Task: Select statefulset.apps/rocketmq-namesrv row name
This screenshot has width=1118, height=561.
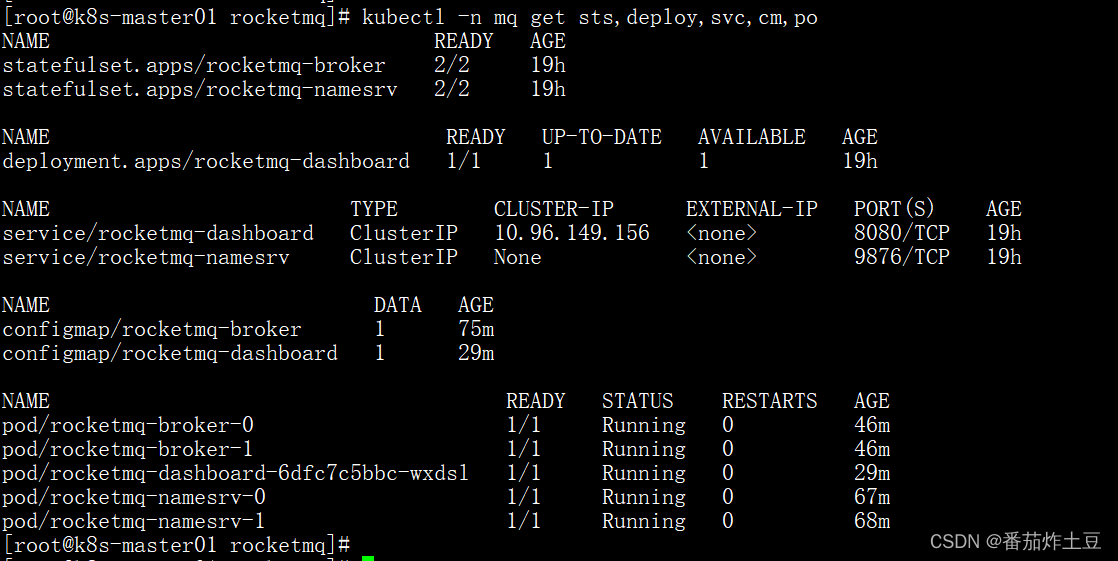Action: (200, 89)
